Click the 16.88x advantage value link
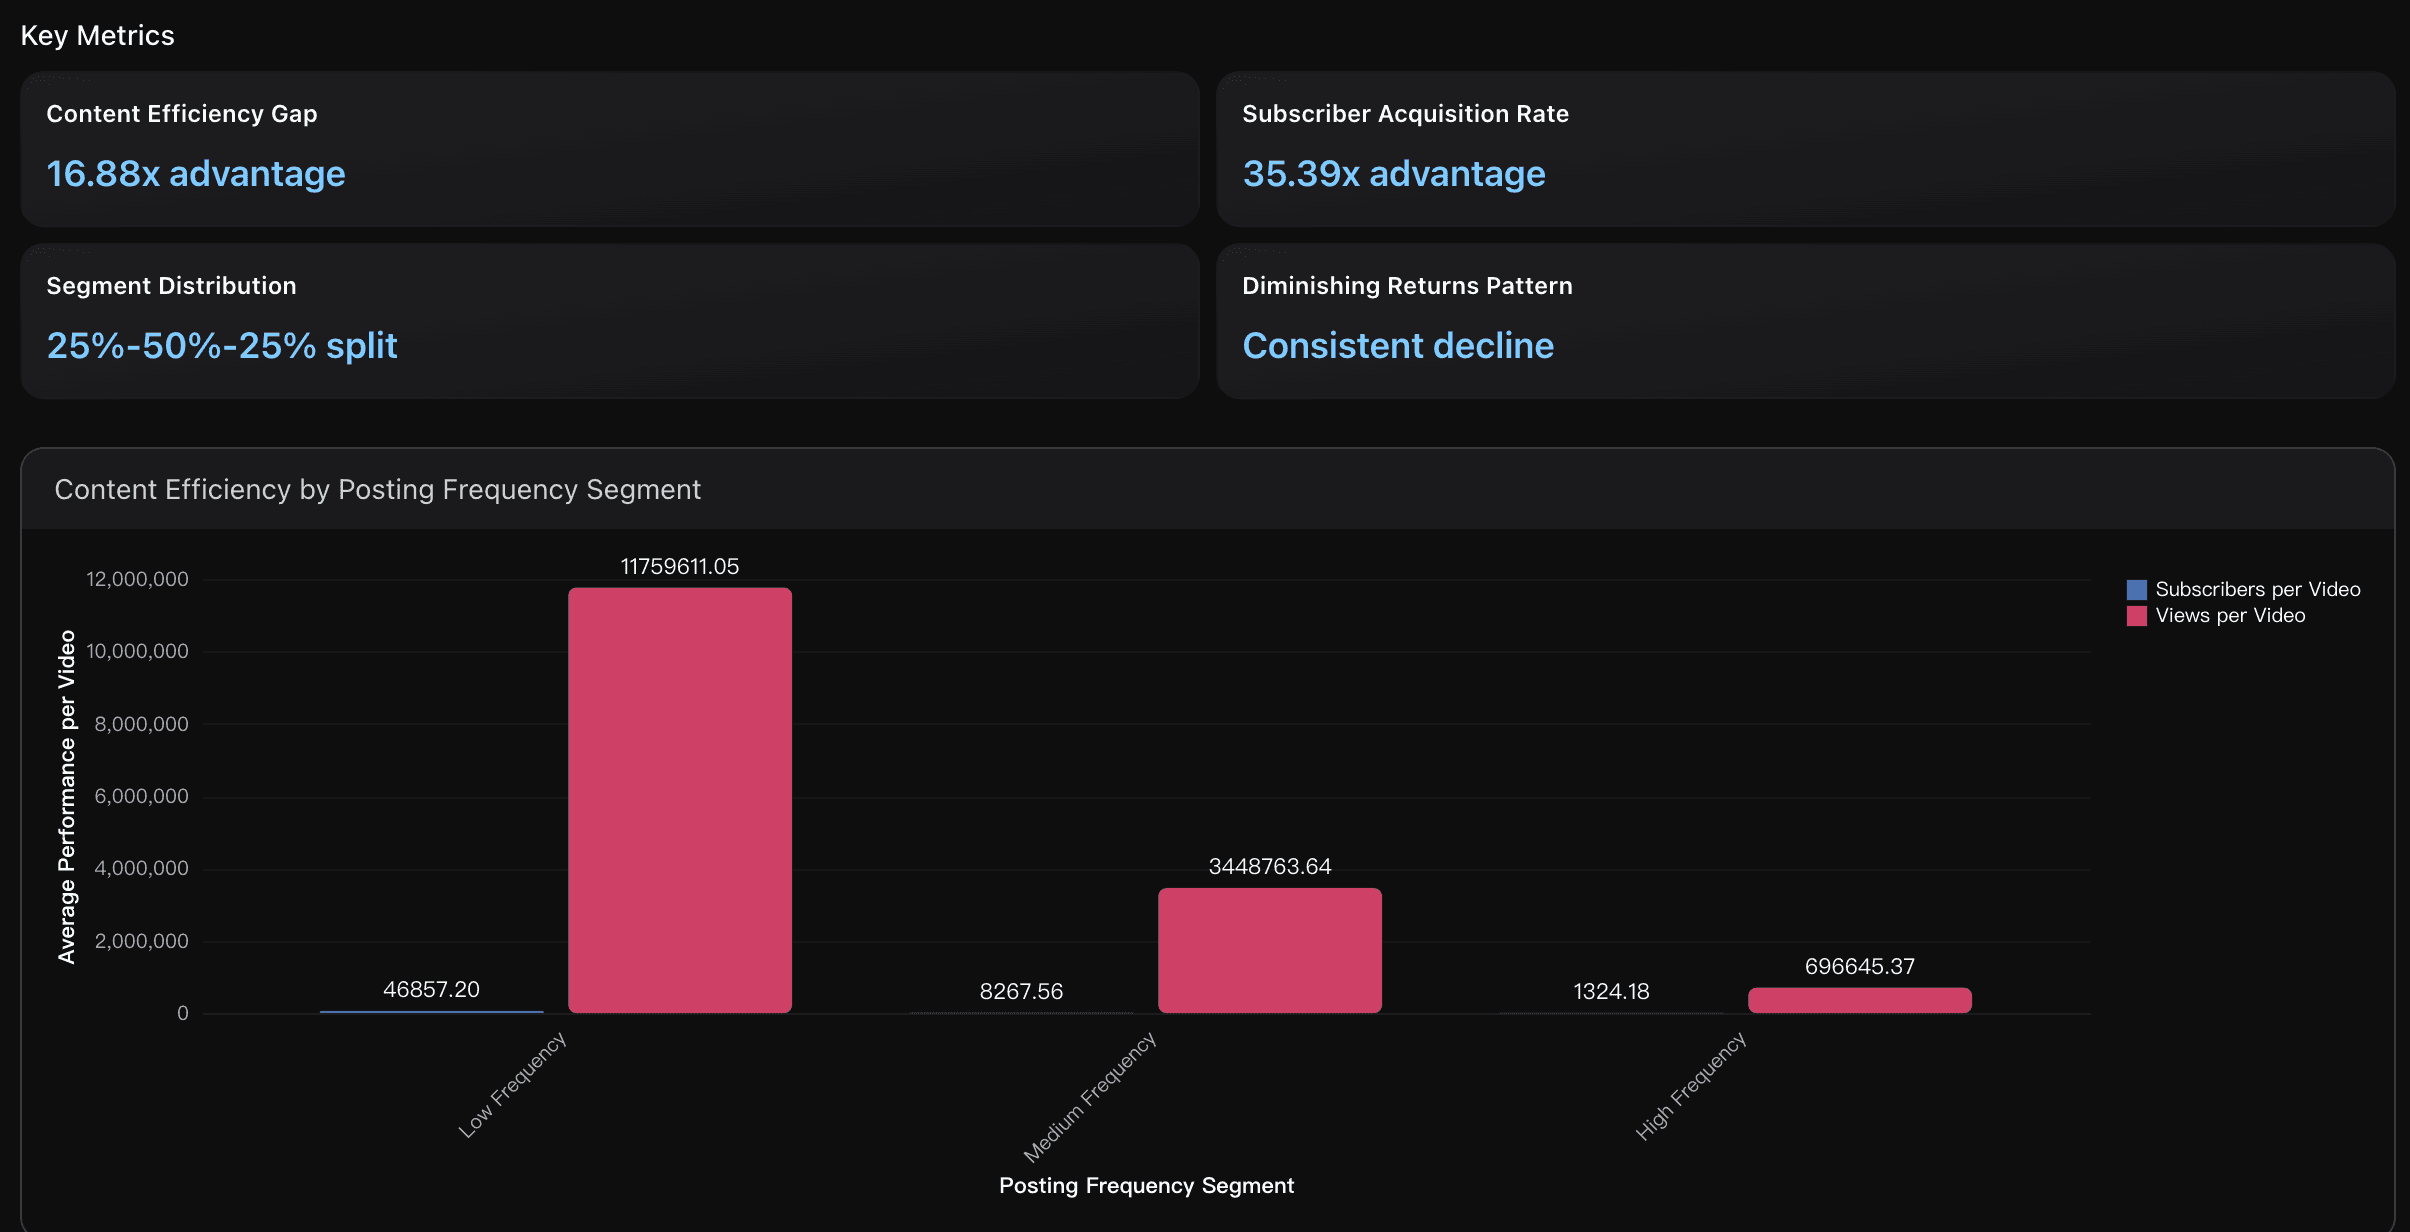2410x1232 pixels. [196, 173]
